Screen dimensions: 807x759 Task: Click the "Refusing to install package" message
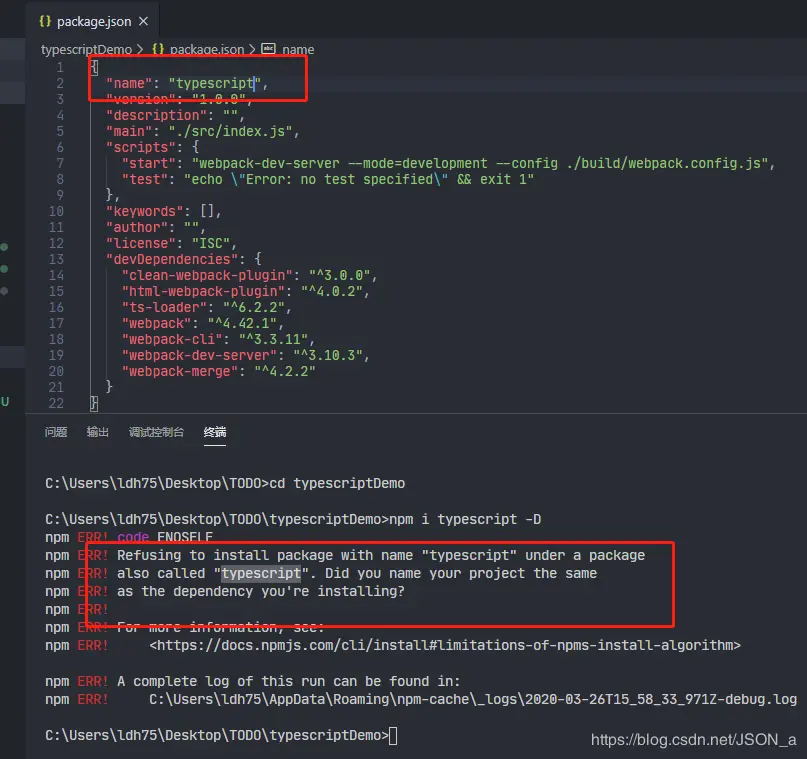click(x=381, y=555)
